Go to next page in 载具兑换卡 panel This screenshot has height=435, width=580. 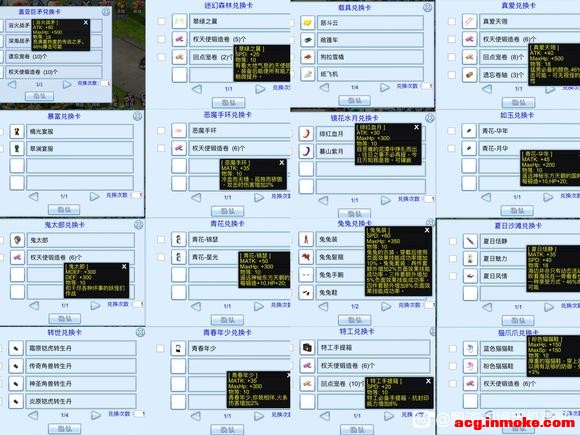click(x=385, y=87)
